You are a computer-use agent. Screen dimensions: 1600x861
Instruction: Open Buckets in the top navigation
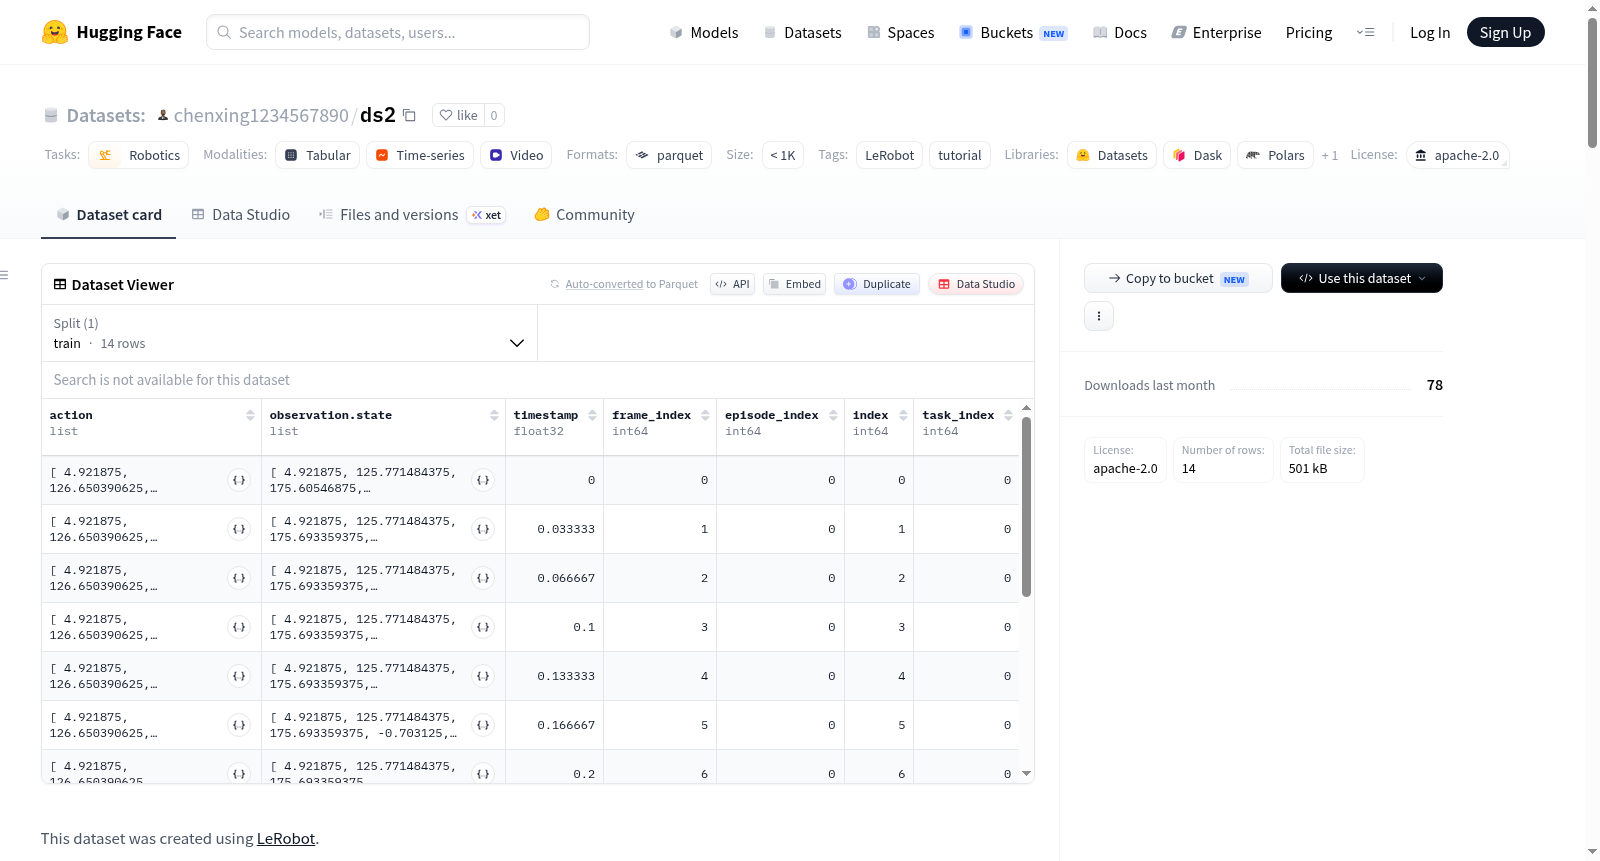tap(1013, 32)
